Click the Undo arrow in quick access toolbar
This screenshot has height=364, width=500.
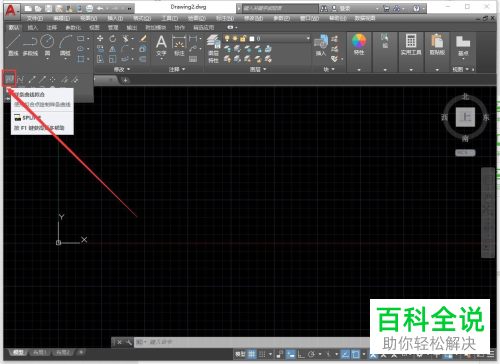[x=100, y=8]
